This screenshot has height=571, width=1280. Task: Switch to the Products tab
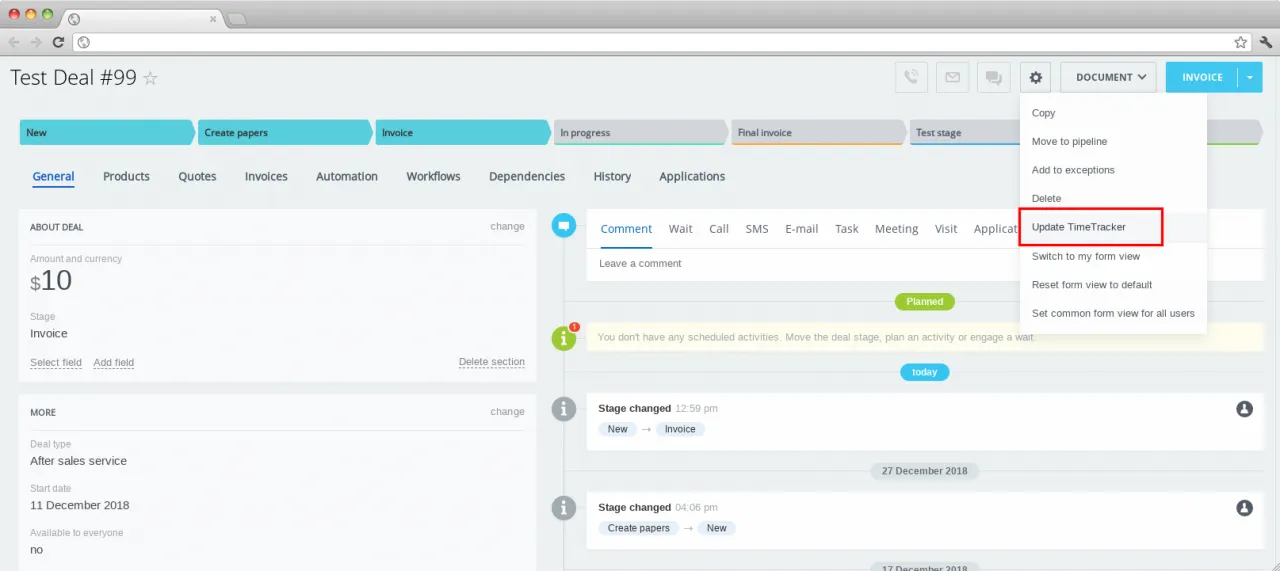[x=126, y=176]
